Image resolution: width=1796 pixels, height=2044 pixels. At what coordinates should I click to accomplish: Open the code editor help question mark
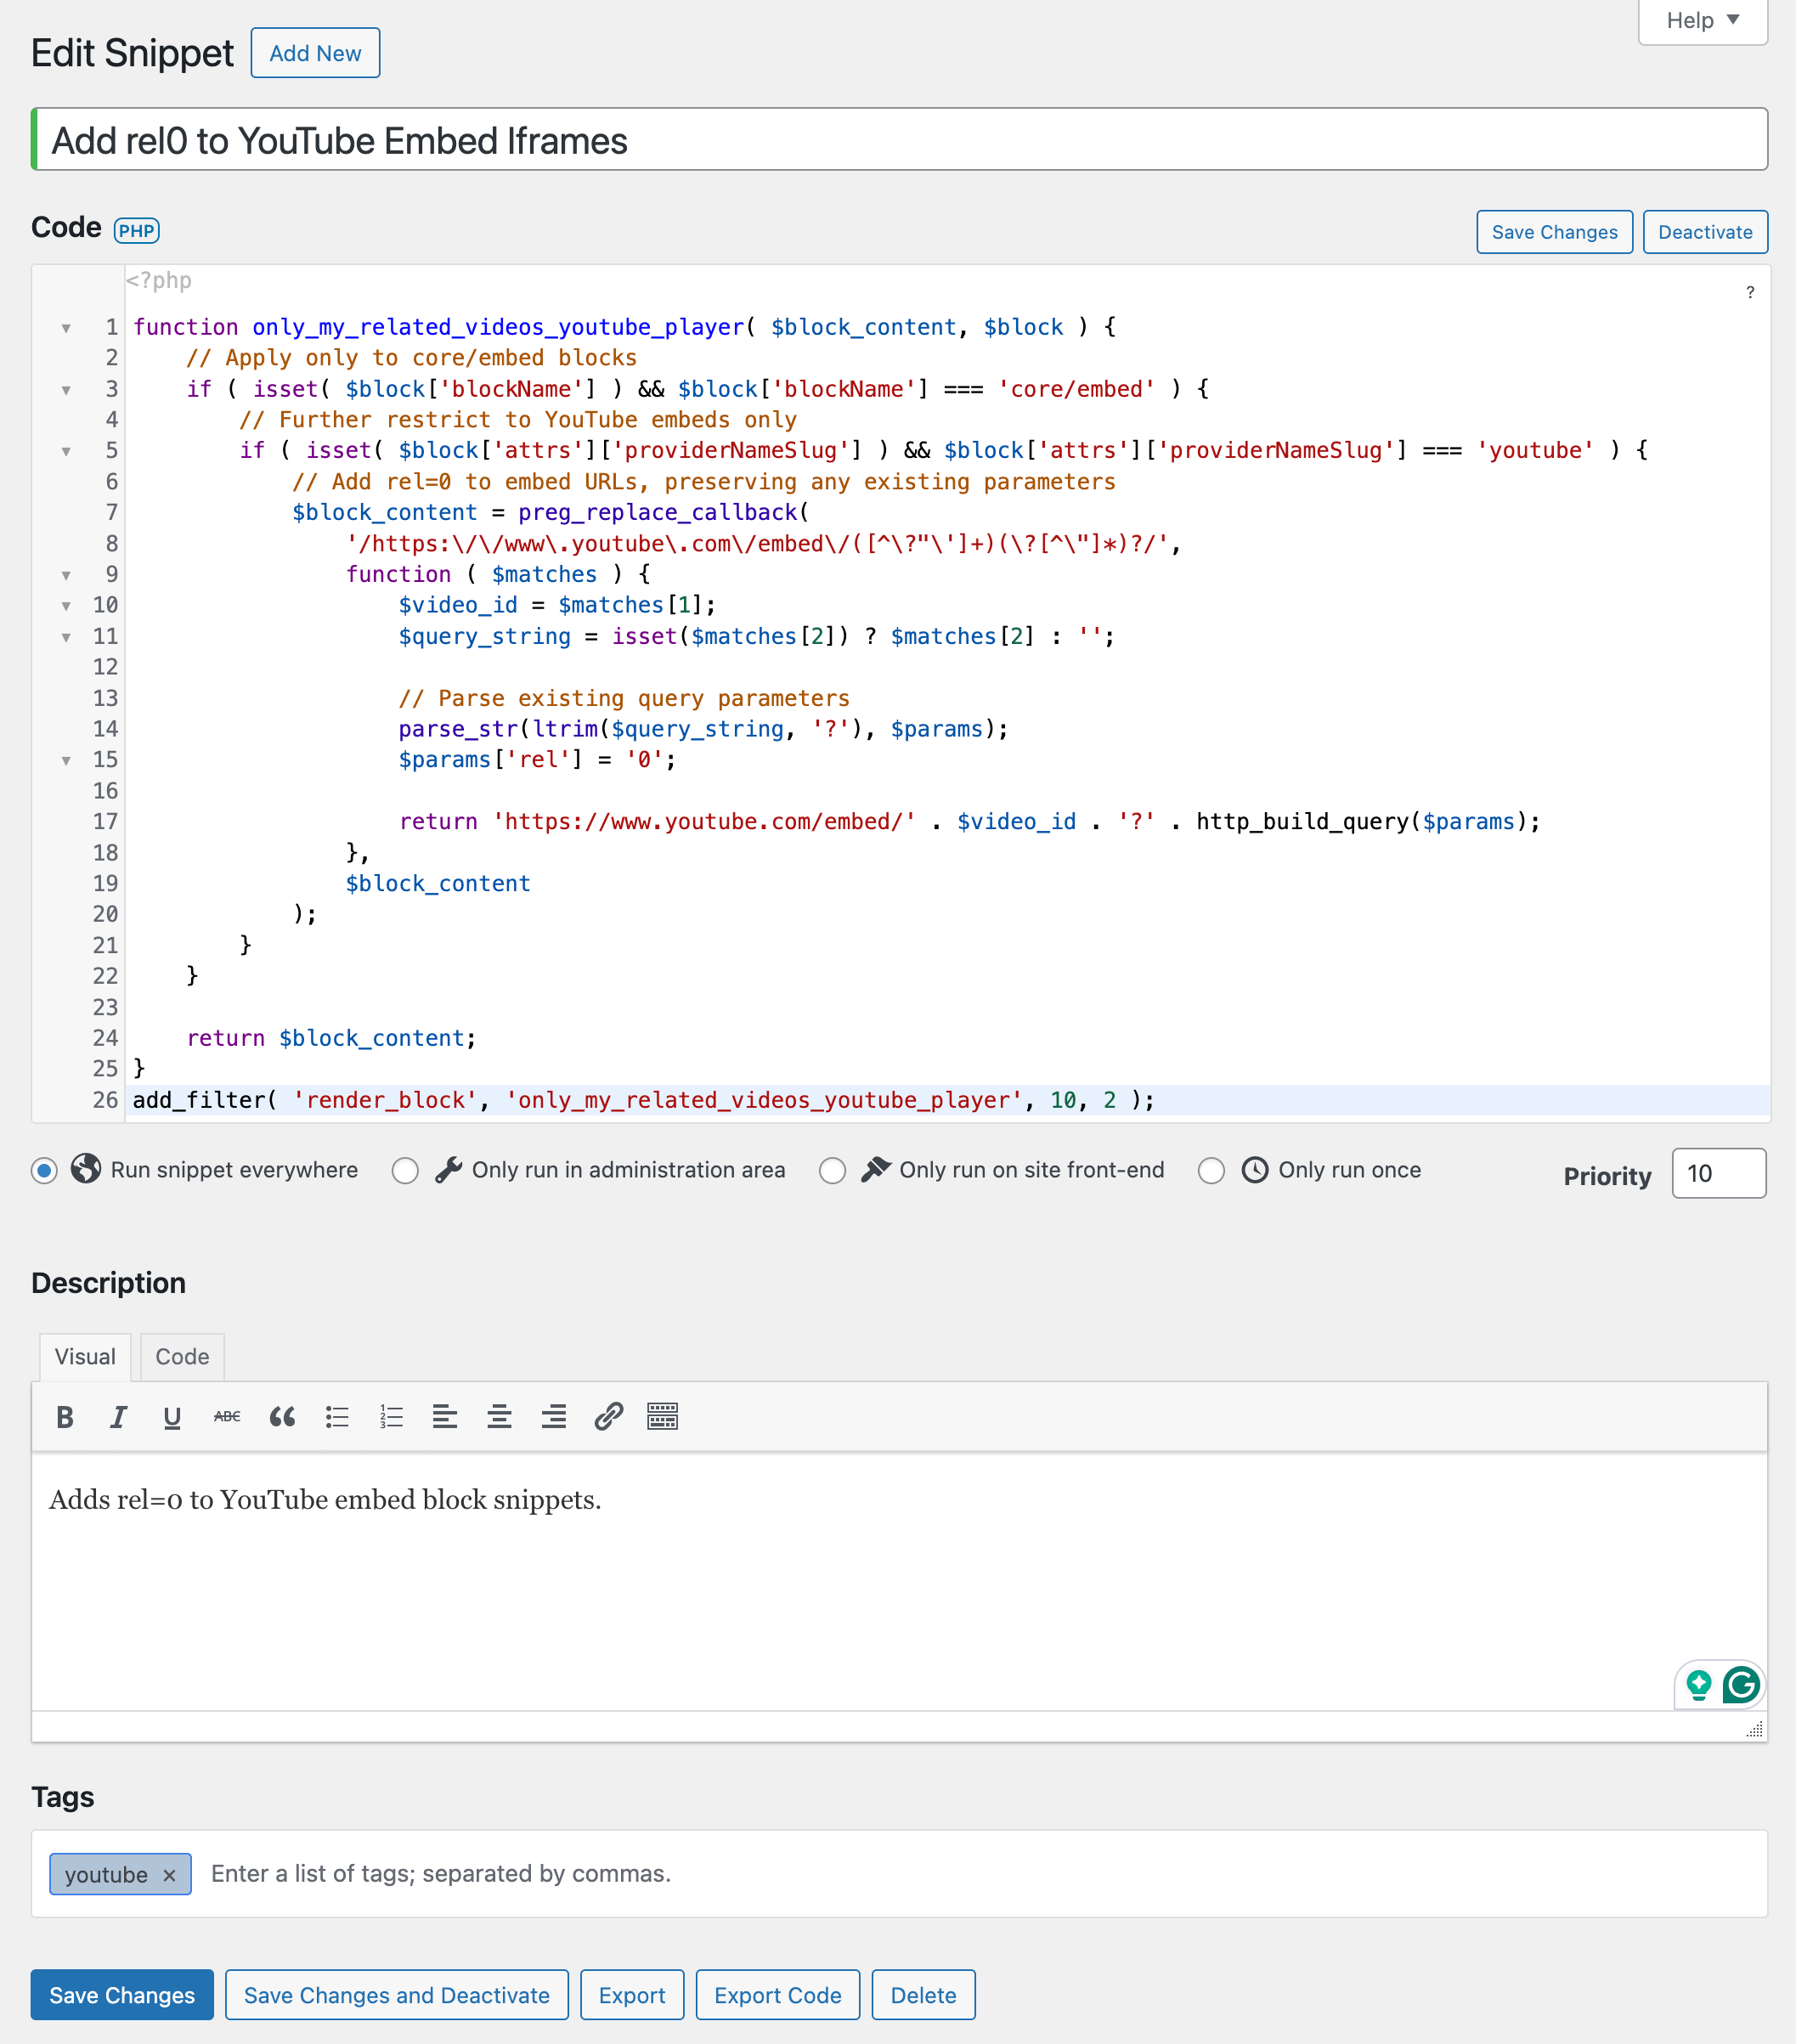click(x=1750, y=292)
